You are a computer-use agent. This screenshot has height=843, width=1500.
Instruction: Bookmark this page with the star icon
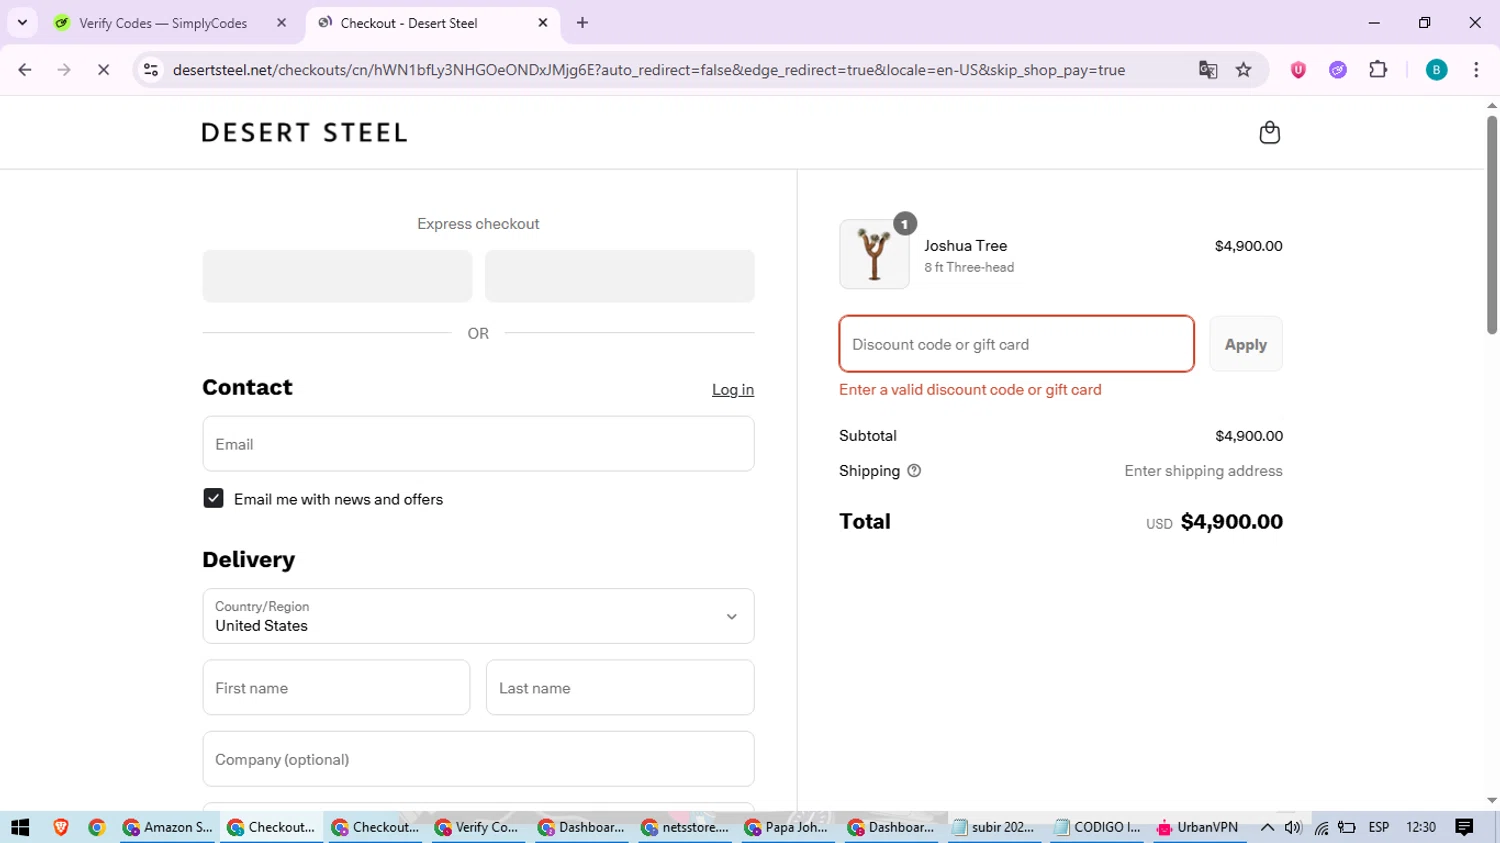pos(1244,70)
